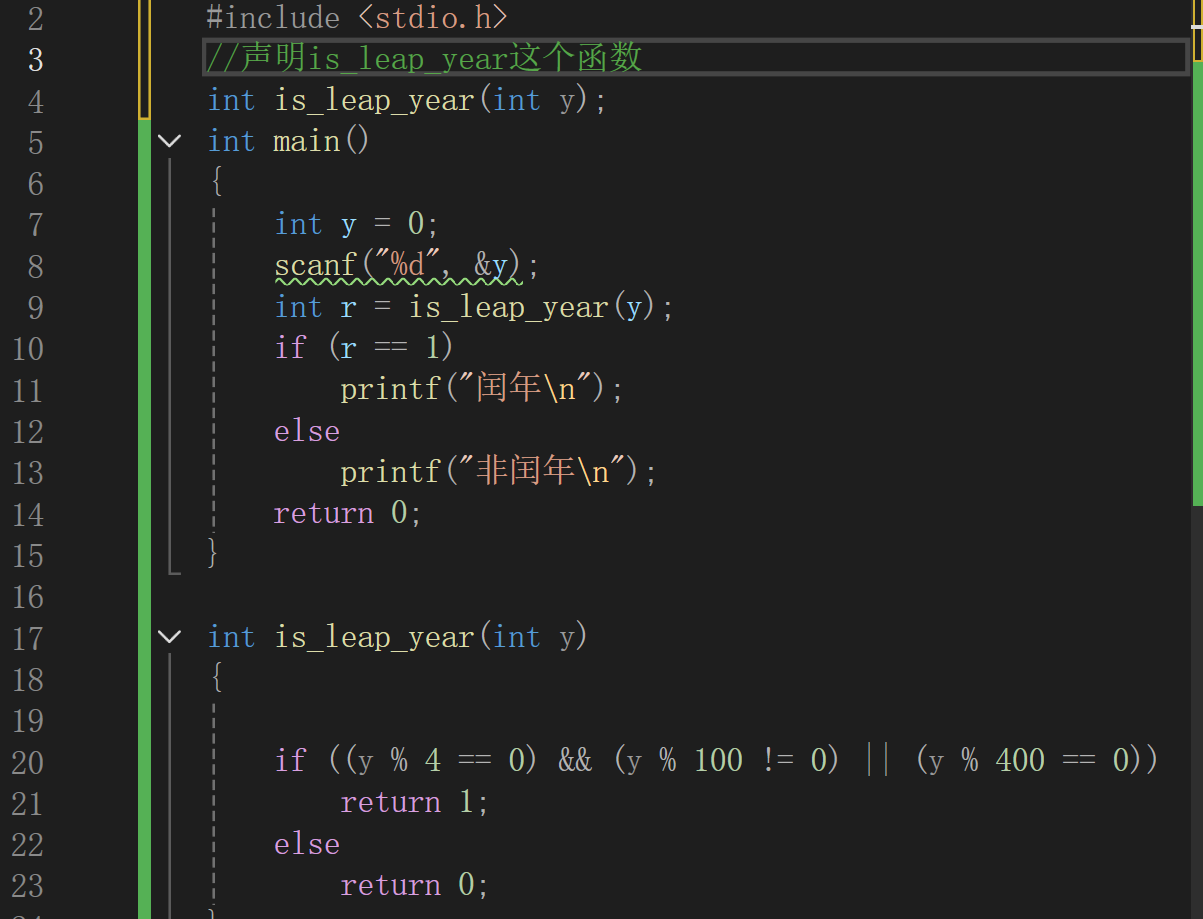Image resolution: width=1203 pixels, height=919 pixels.
Task: Click line number 2 in the gutter
Action: (35, 19)
